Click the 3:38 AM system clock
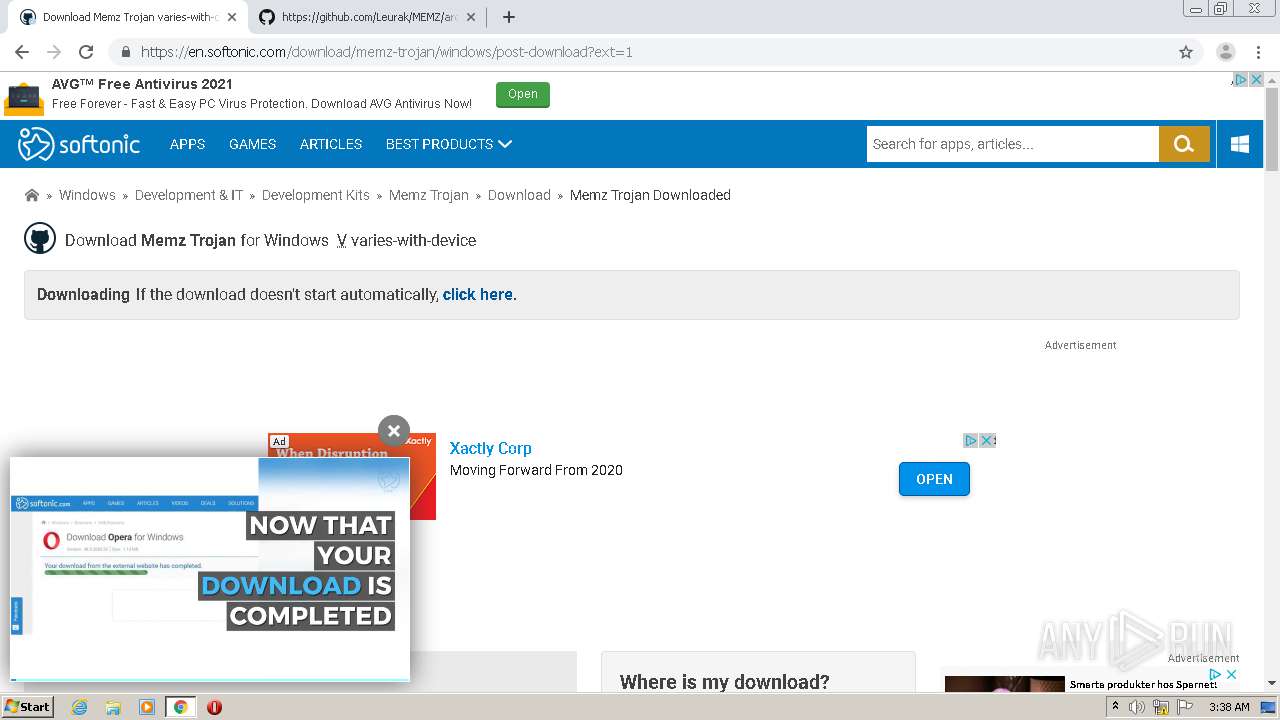 1229,707
